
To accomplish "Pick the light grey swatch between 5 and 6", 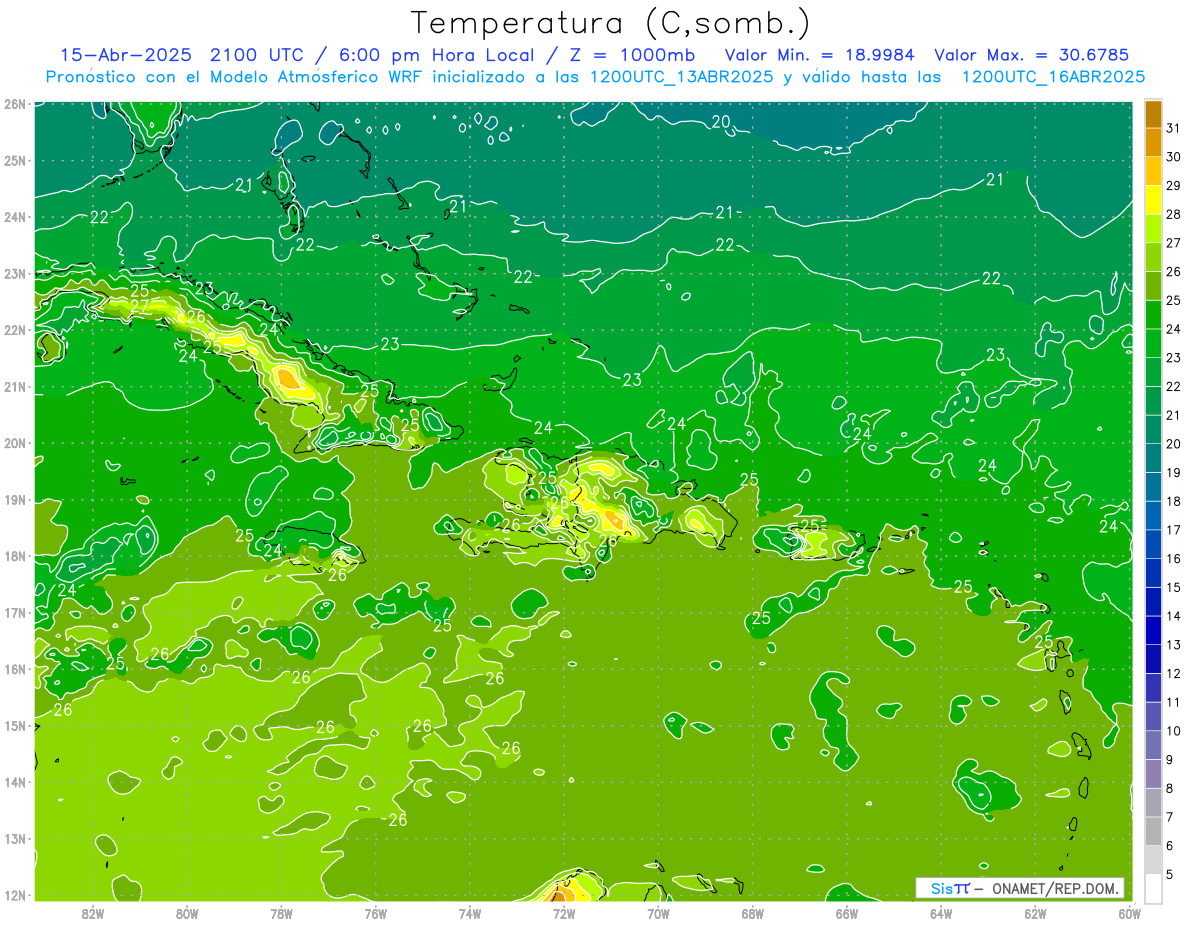I will coord(1153,859).
